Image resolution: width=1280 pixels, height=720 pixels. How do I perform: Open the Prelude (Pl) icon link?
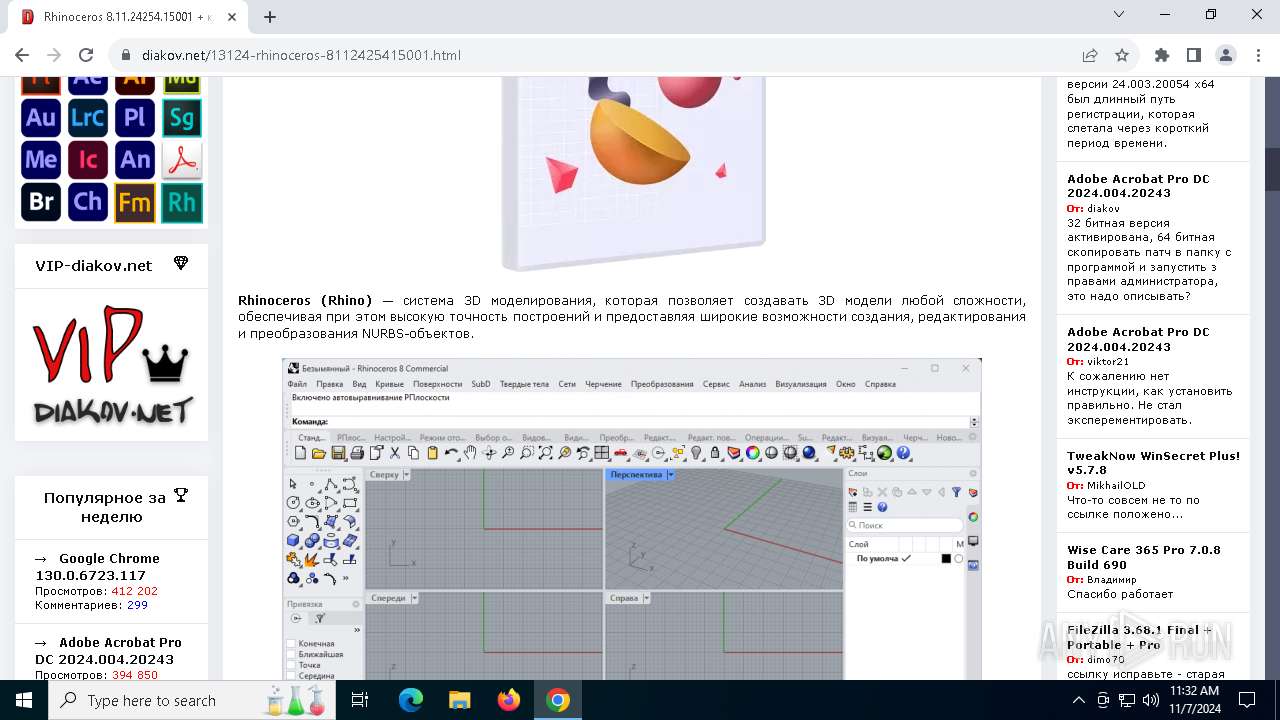[x=135, y=118]
